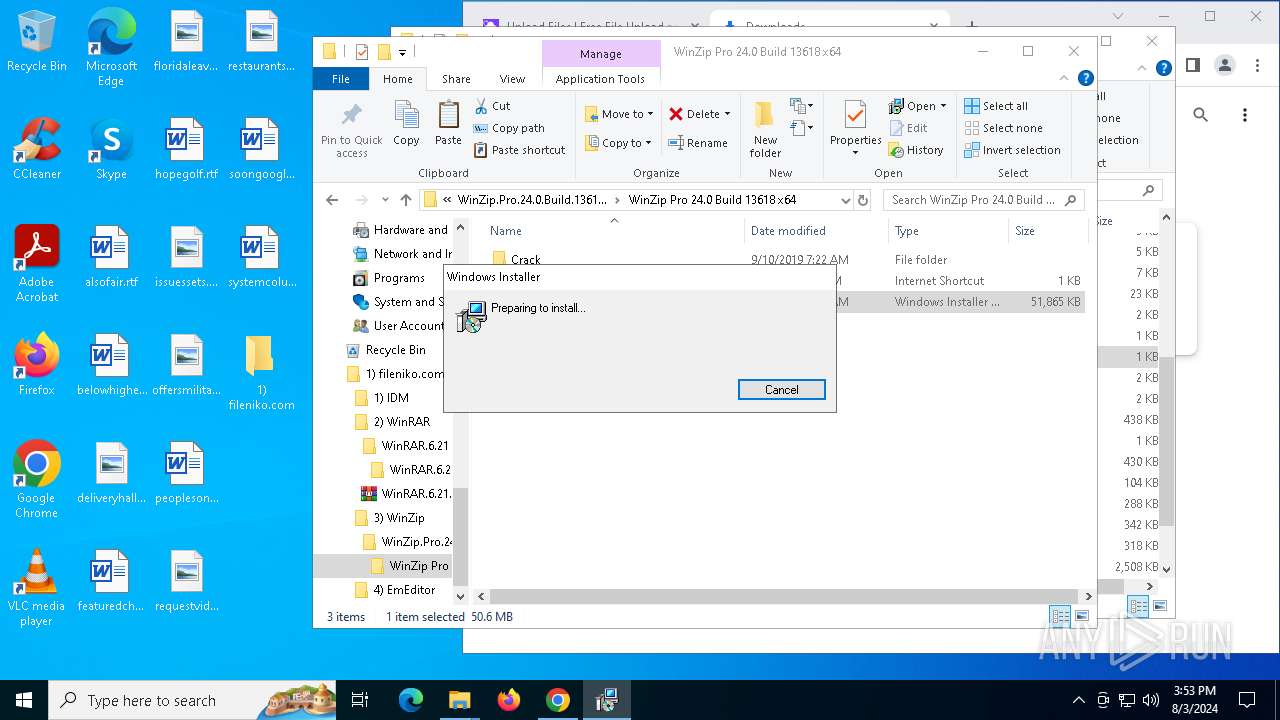Screen dimensions: 1280x720
Task: Refresh the current folder view
Action: tap(863, 200)
